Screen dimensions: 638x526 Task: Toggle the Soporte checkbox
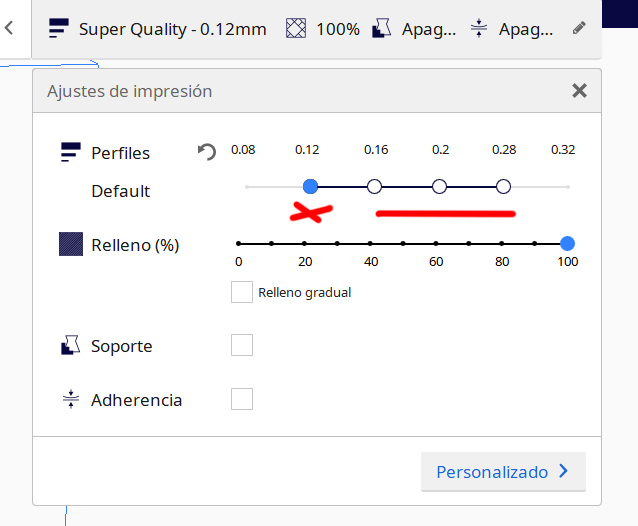point(242,345)
